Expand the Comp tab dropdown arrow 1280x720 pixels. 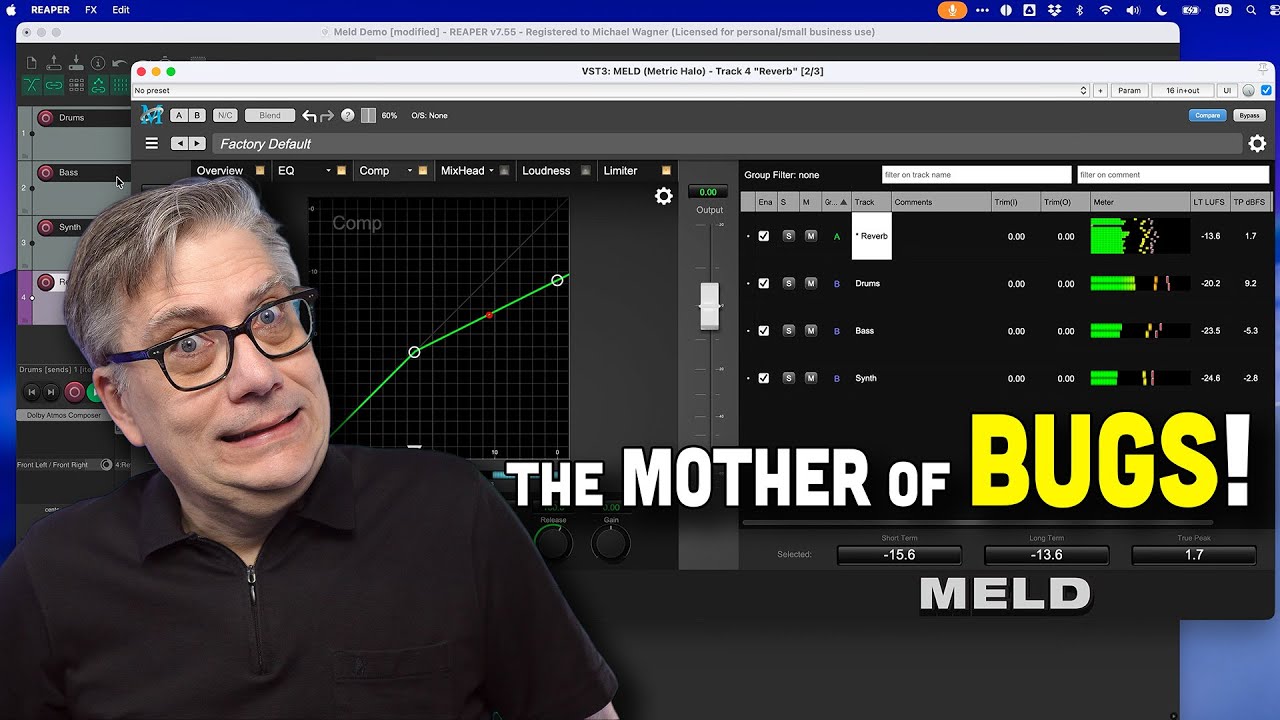click(410, 171)
